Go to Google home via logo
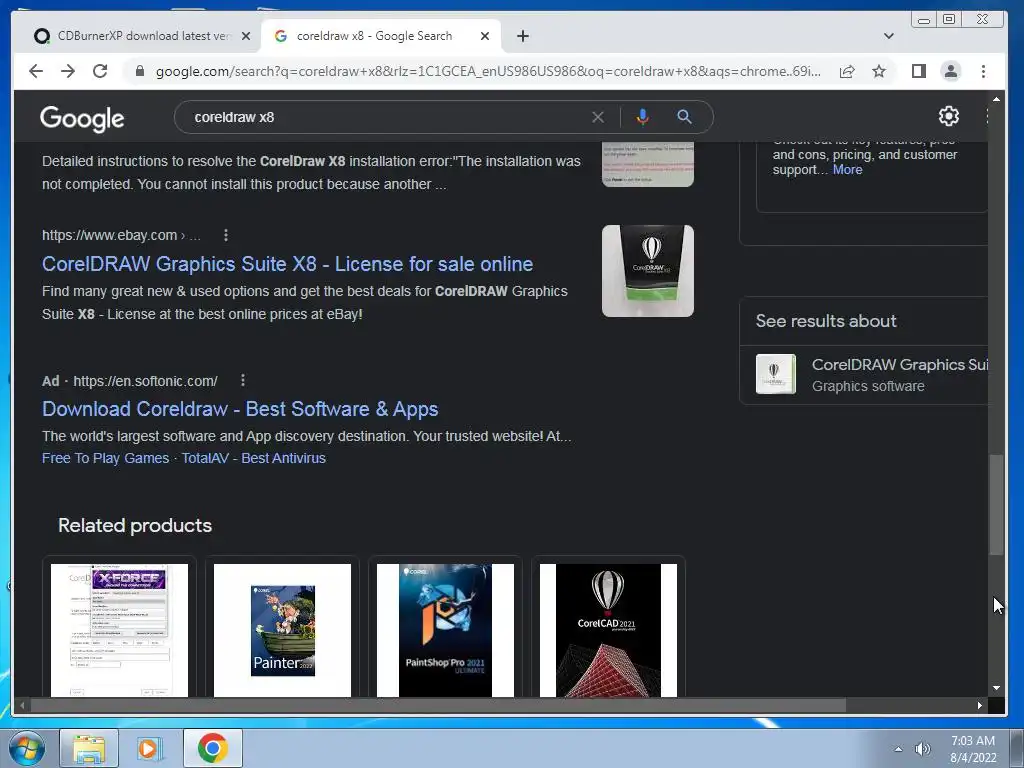This screenshot has width=1024, height=768. (82, 118)
